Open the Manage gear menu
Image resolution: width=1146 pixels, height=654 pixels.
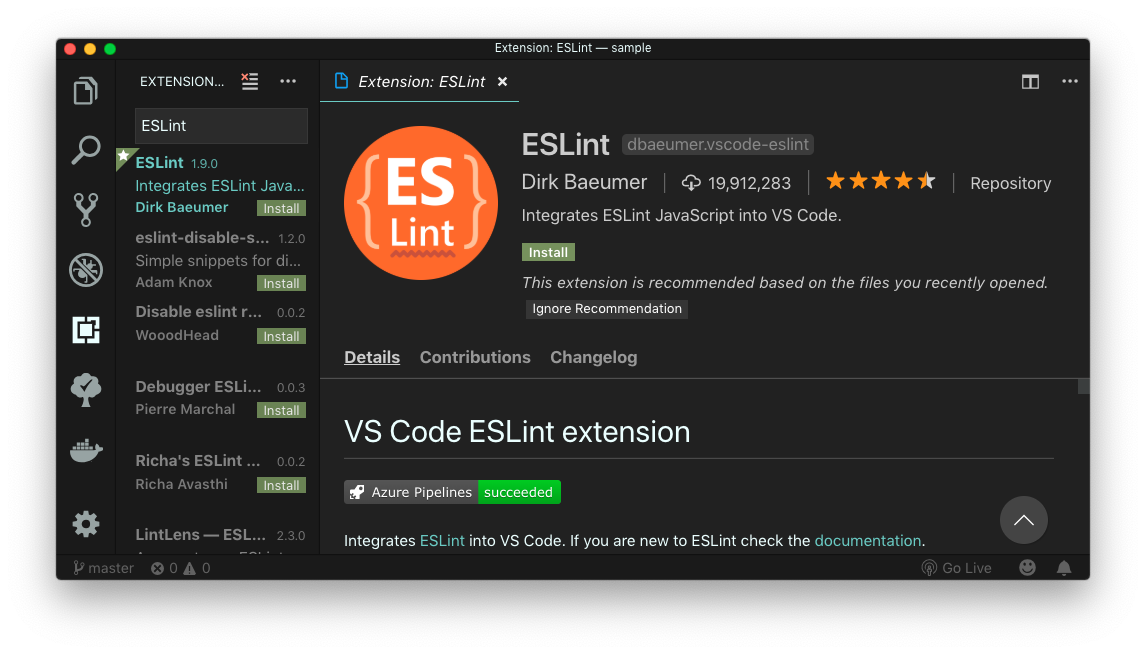click(x=86, y=524)
